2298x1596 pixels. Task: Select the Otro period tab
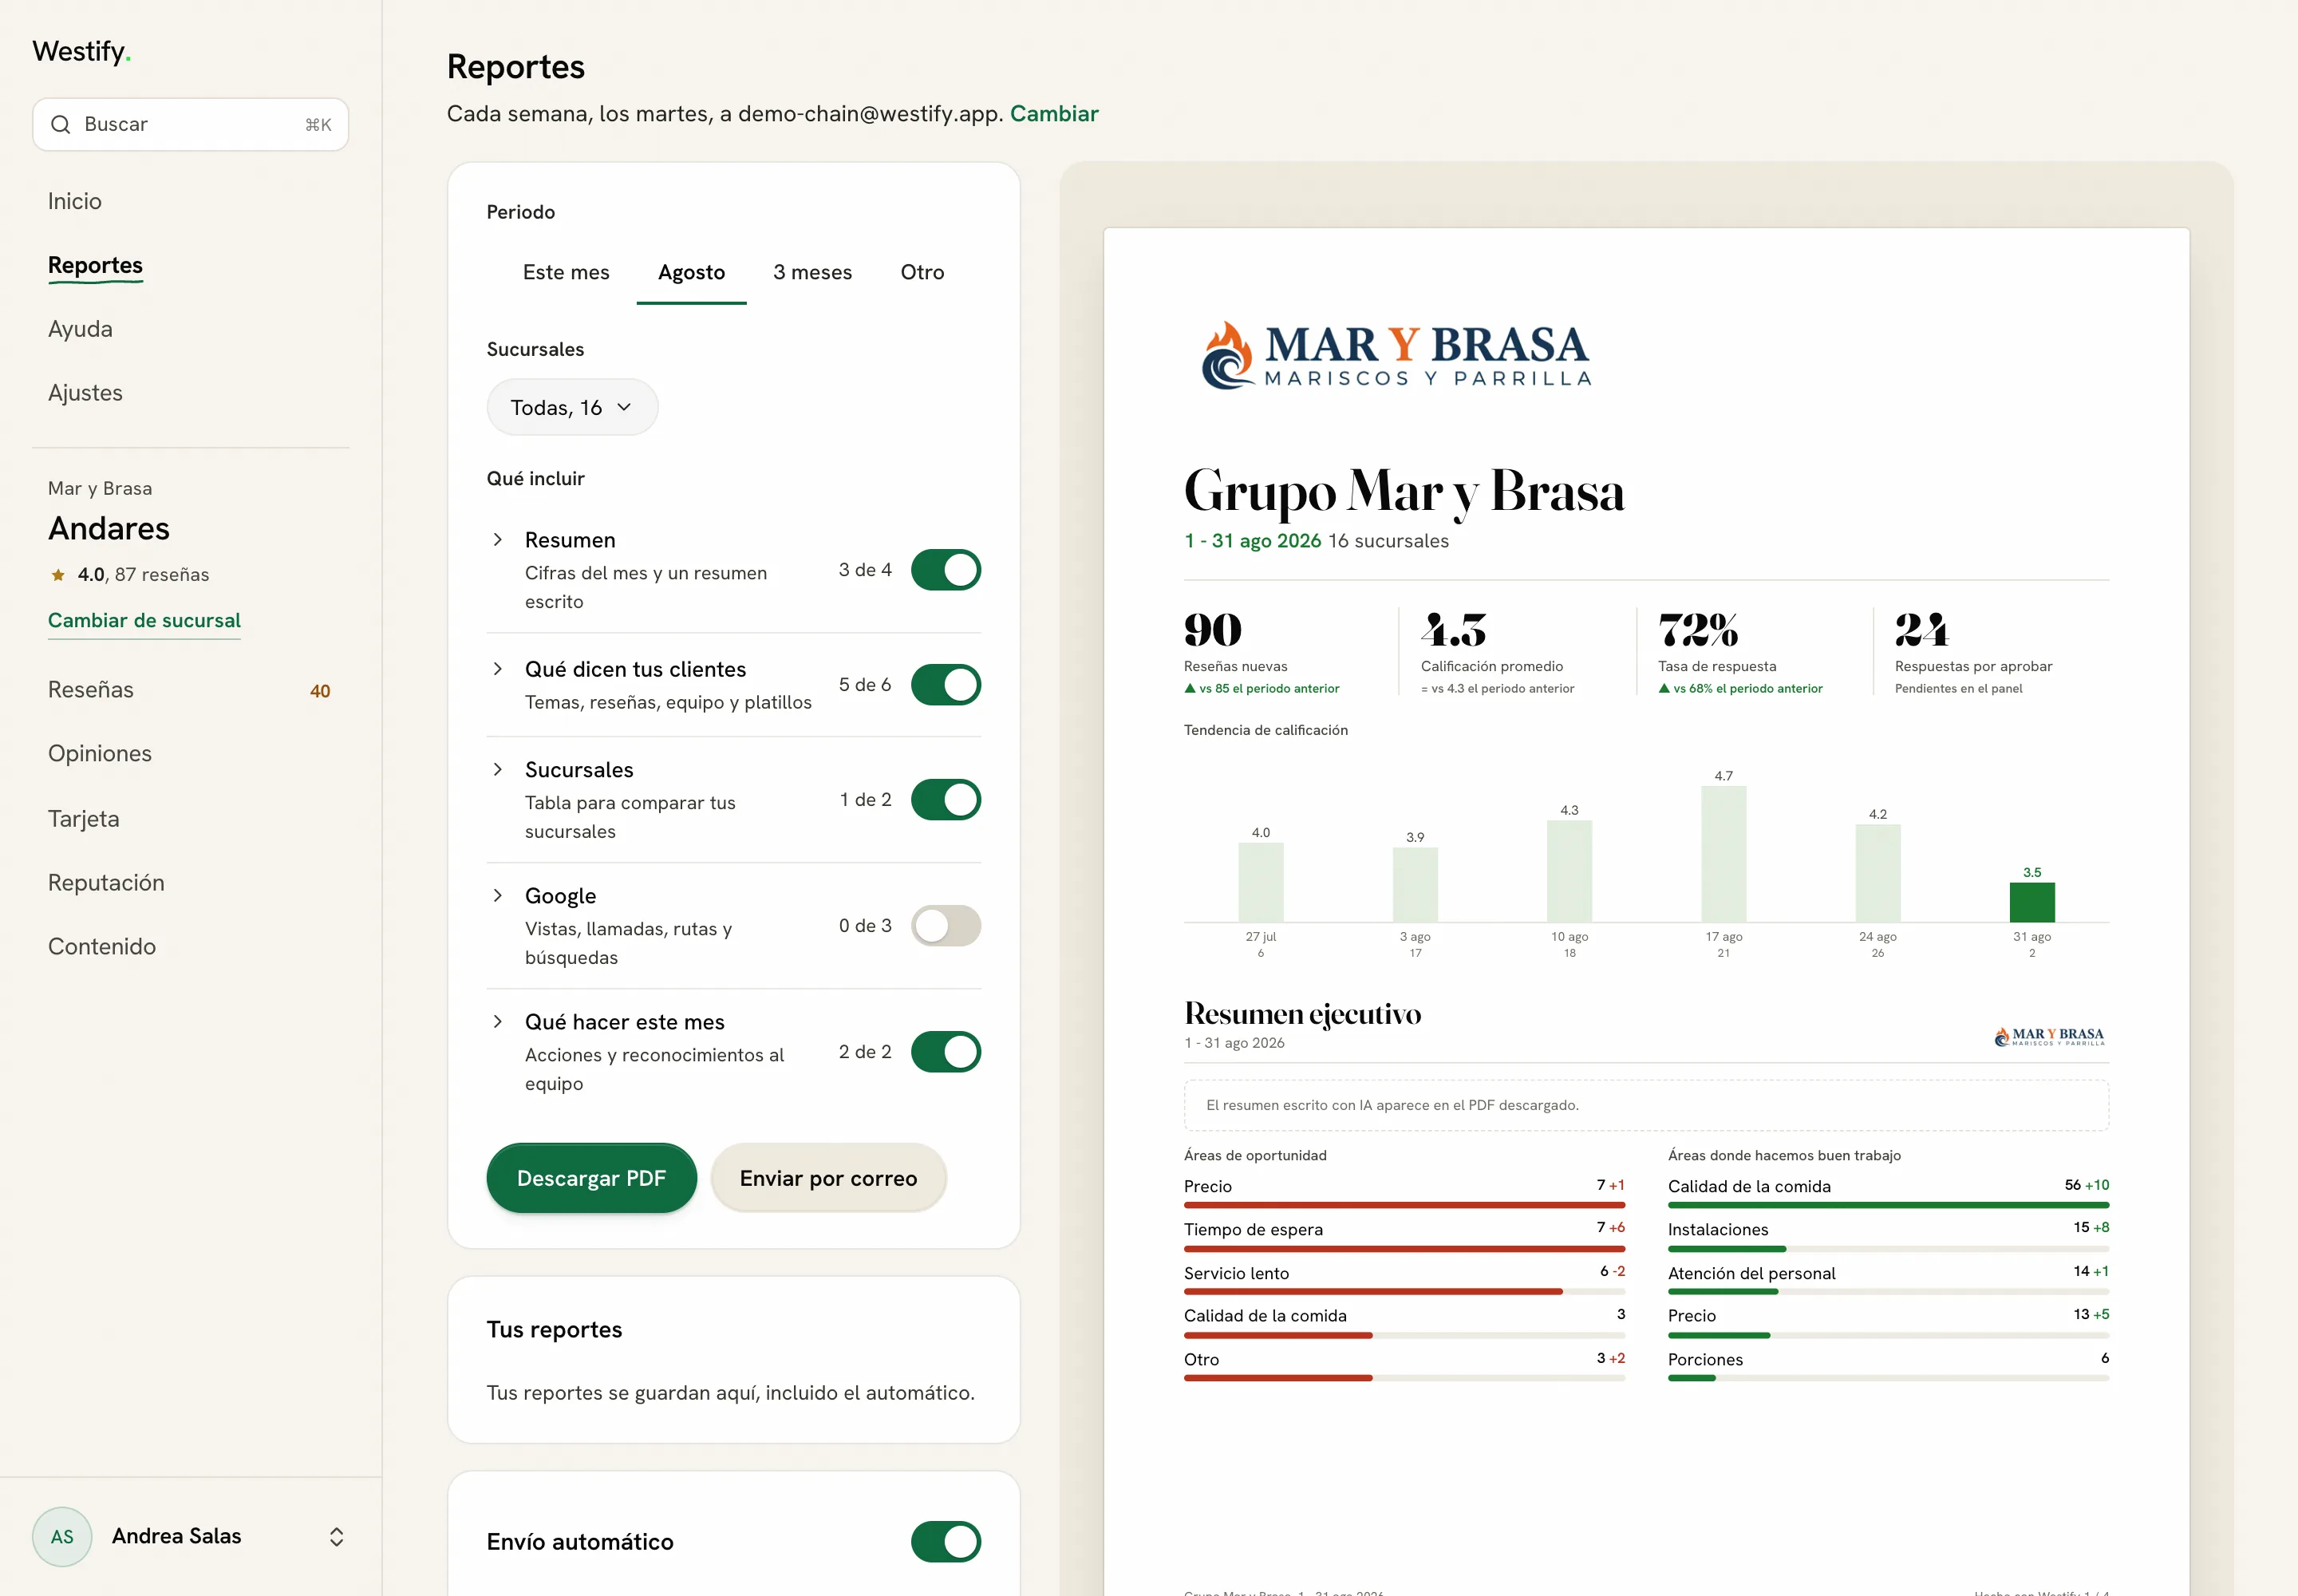tap(922, 272)
